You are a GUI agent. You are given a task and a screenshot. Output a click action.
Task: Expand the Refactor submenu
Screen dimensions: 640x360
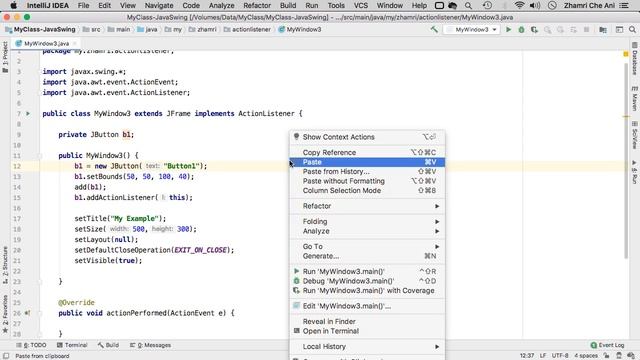coord(367,206)
